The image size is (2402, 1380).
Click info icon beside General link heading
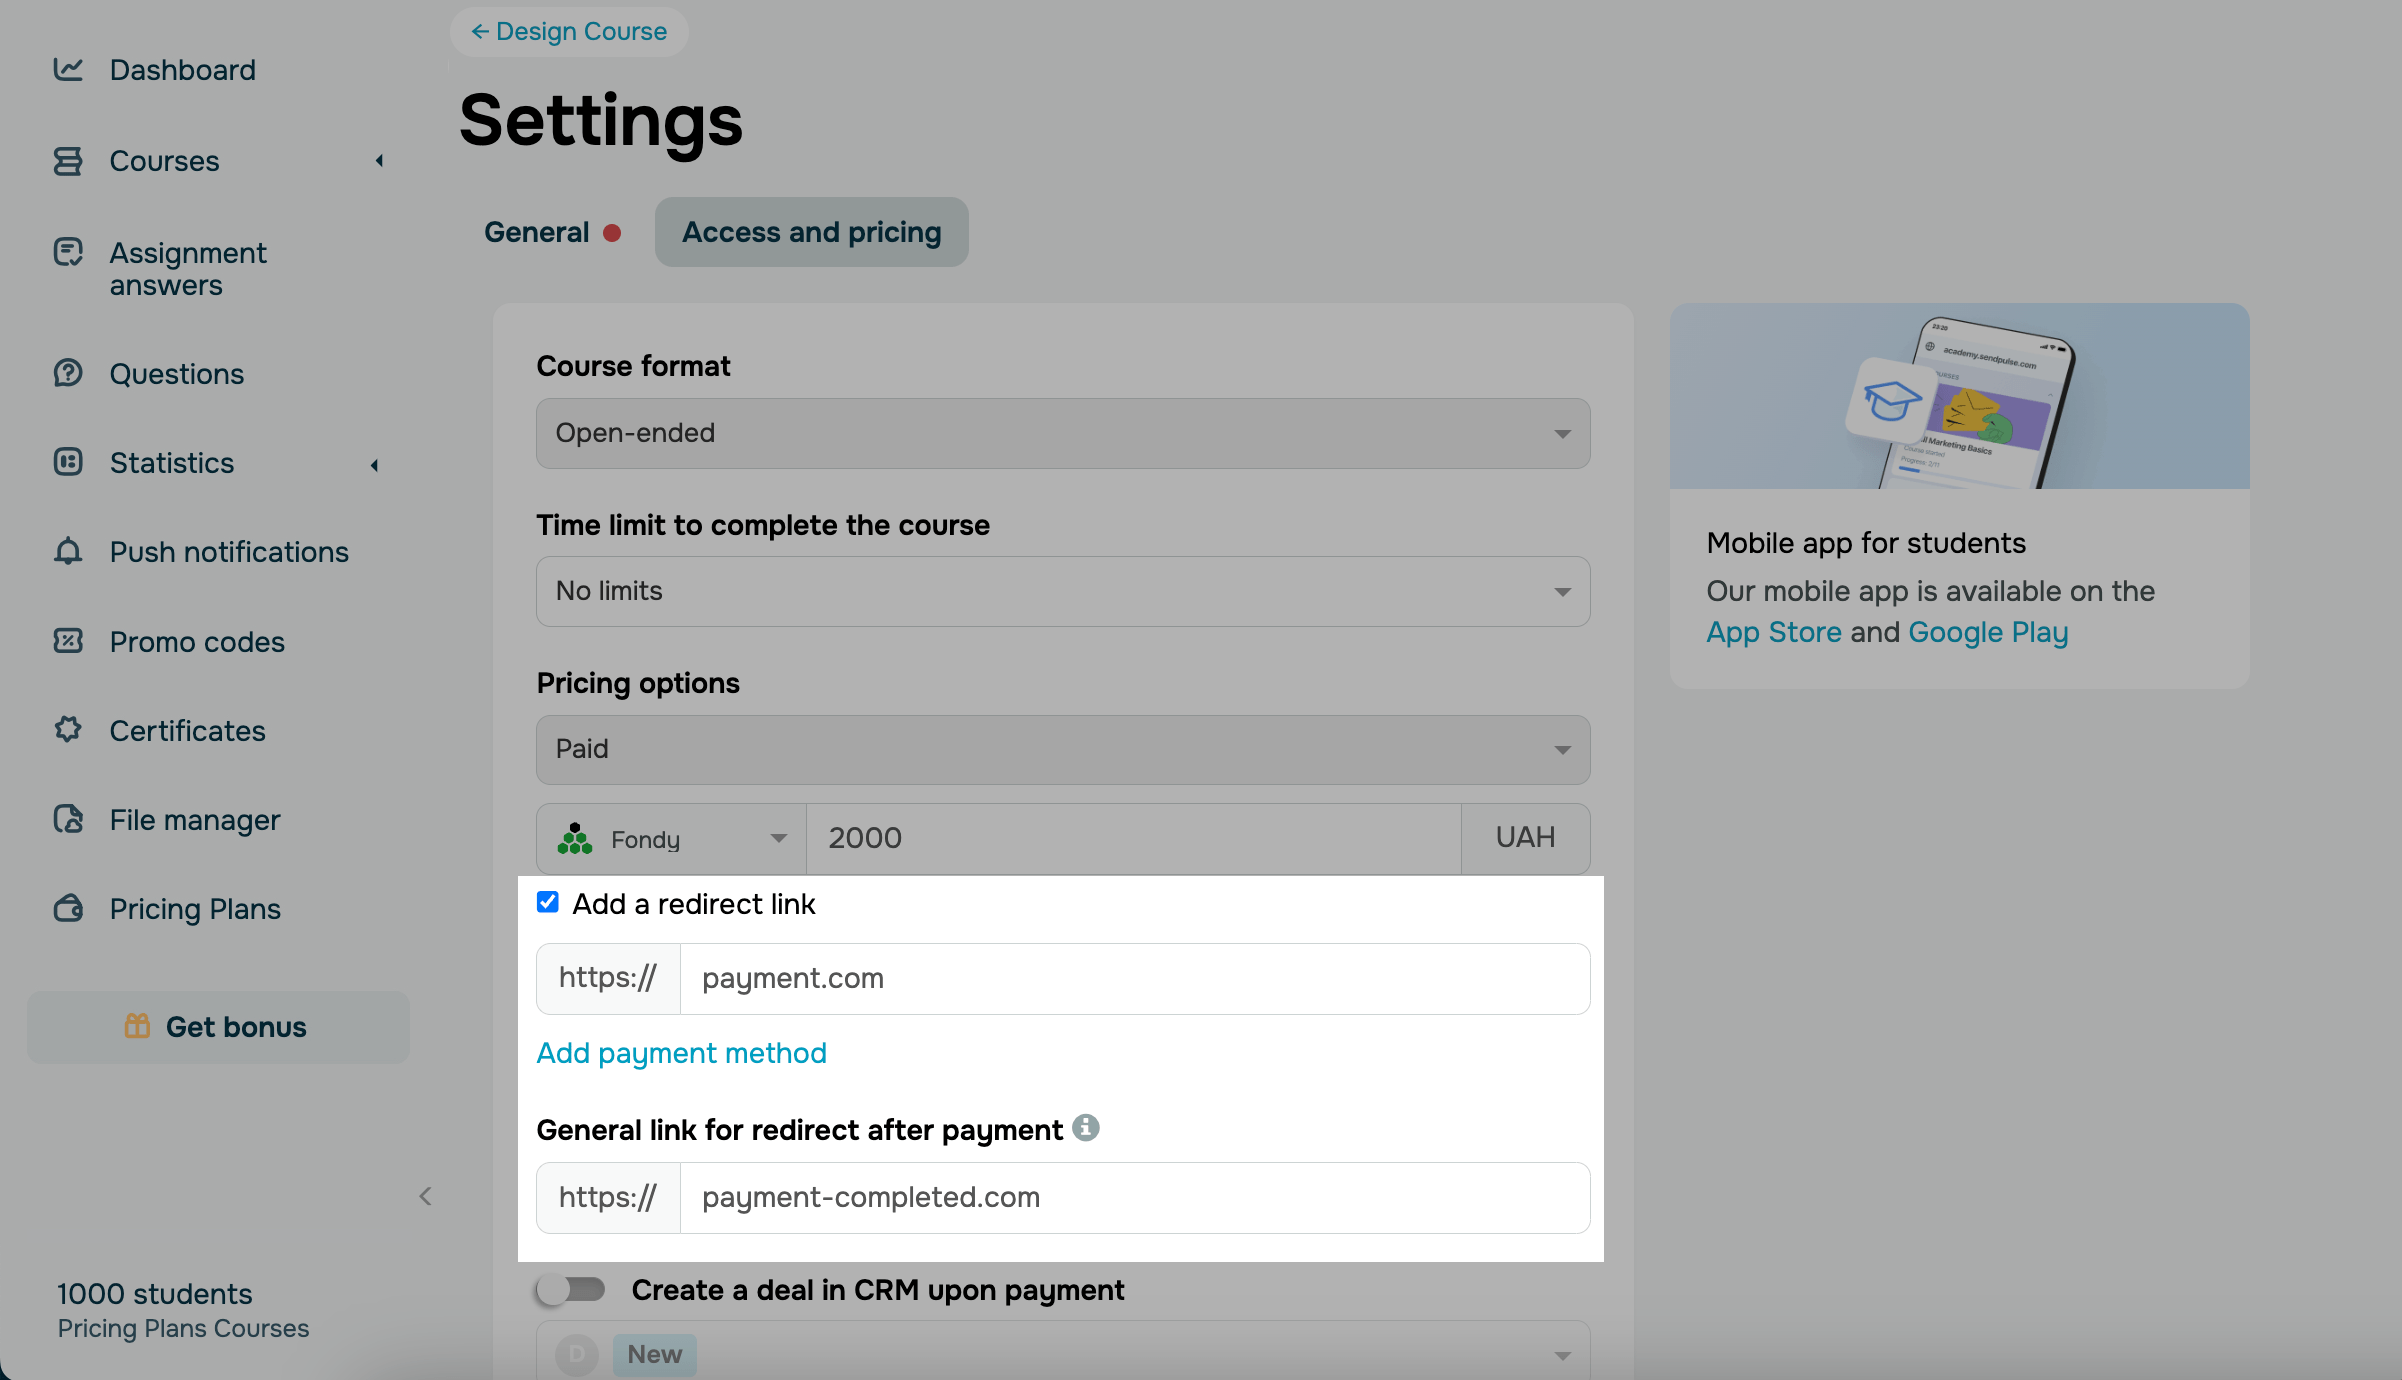pyautogui.click(x=1086, y=1128)
